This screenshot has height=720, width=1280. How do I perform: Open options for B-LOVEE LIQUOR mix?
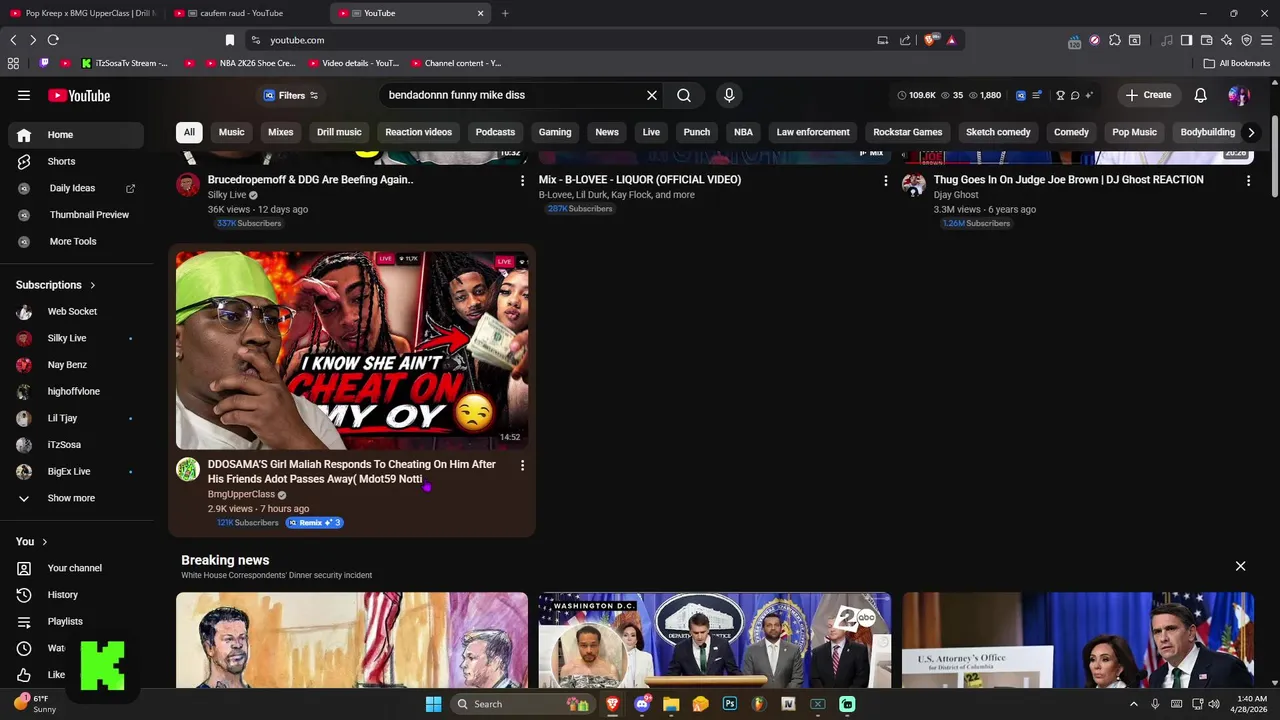(885, 180)
